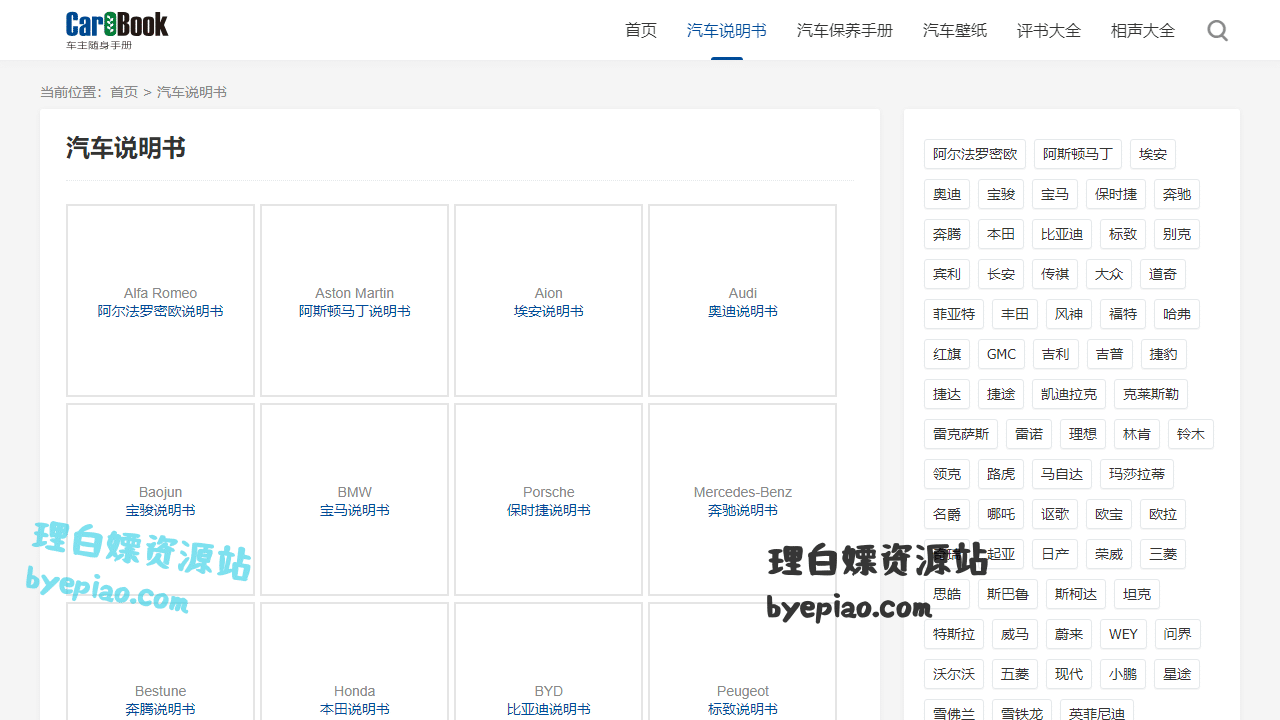
Task: Select the 马自达 sidebar tag
Action: 1062,474
